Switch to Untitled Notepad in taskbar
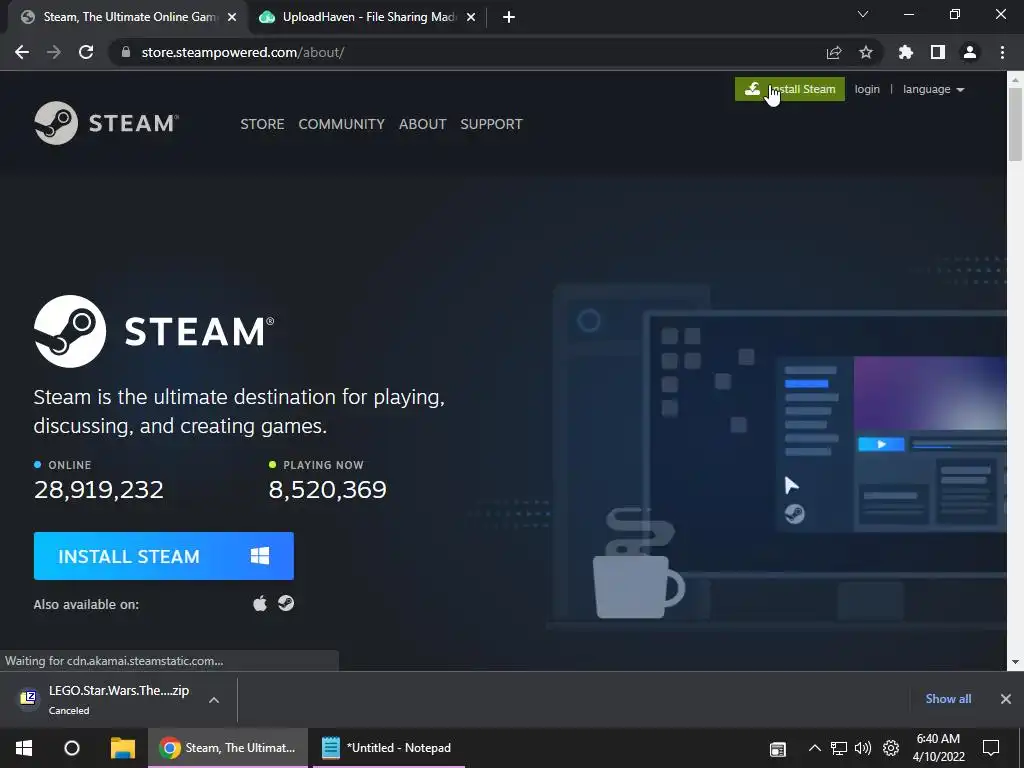Image resolution: width=1024 pixels, height=768 pixels. 389,748
